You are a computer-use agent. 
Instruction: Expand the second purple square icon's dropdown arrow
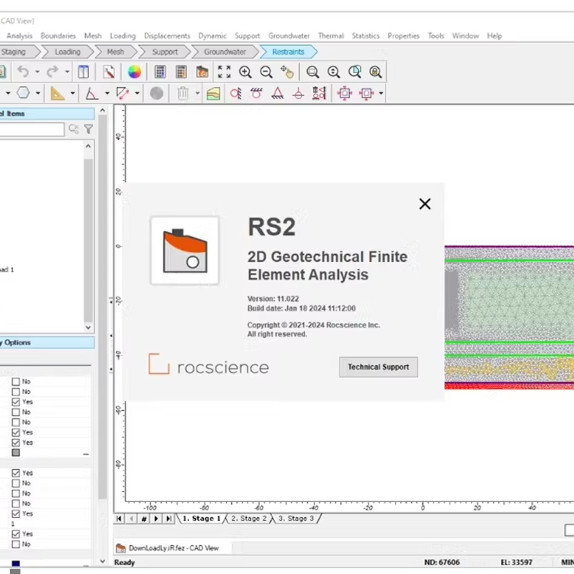(381, 93)
